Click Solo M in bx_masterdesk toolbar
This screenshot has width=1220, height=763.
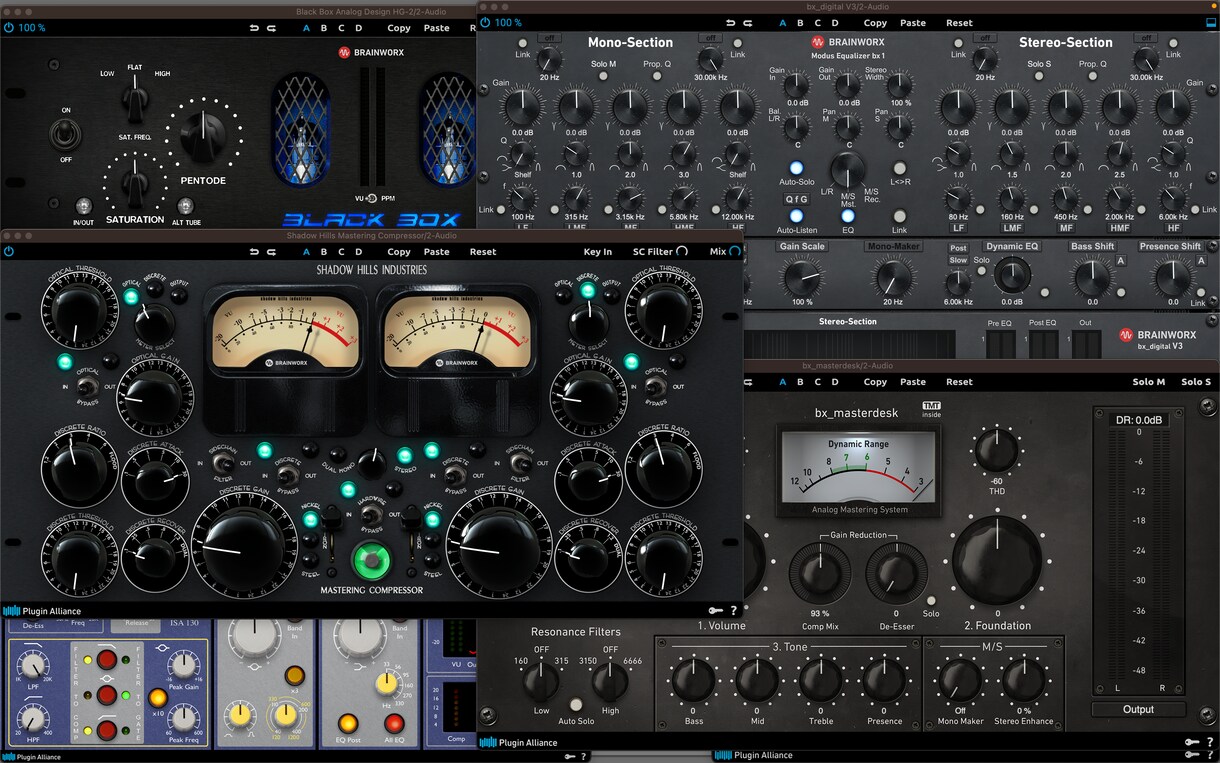tap(1149, 382)
